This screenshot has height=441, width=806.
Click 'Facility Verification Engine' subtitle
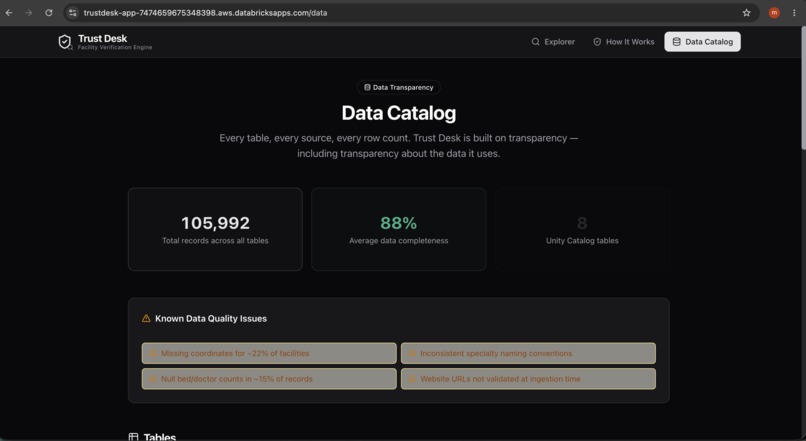115,47
